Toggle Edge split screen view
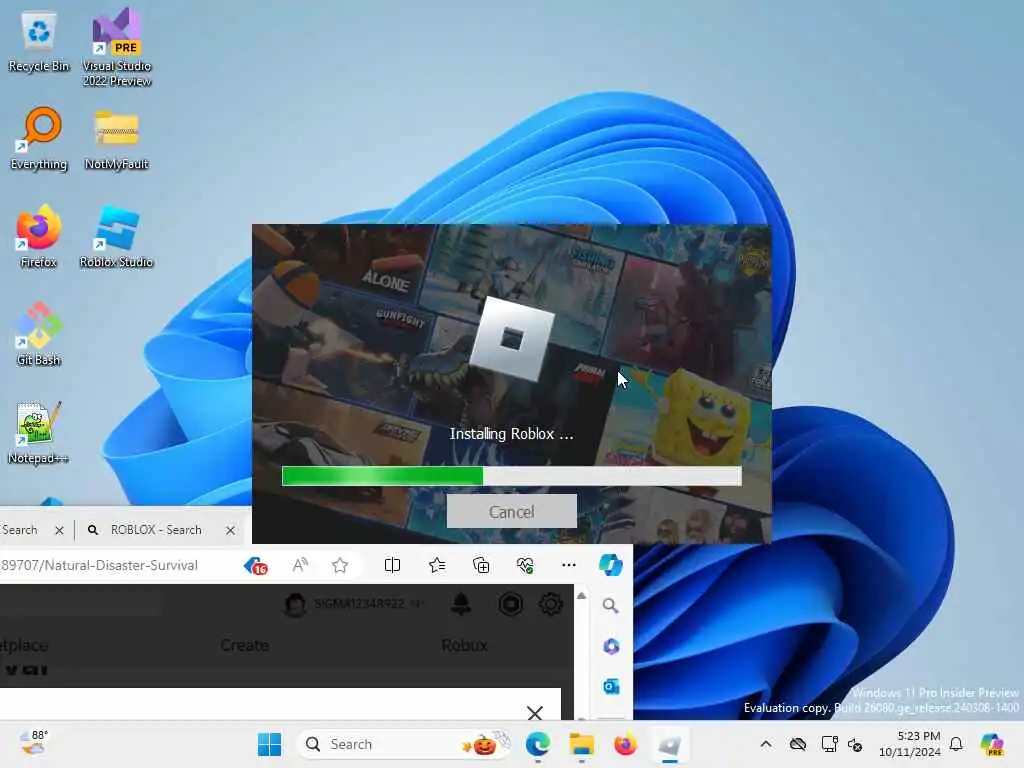 pyautogui.click(x=392, y=565)
